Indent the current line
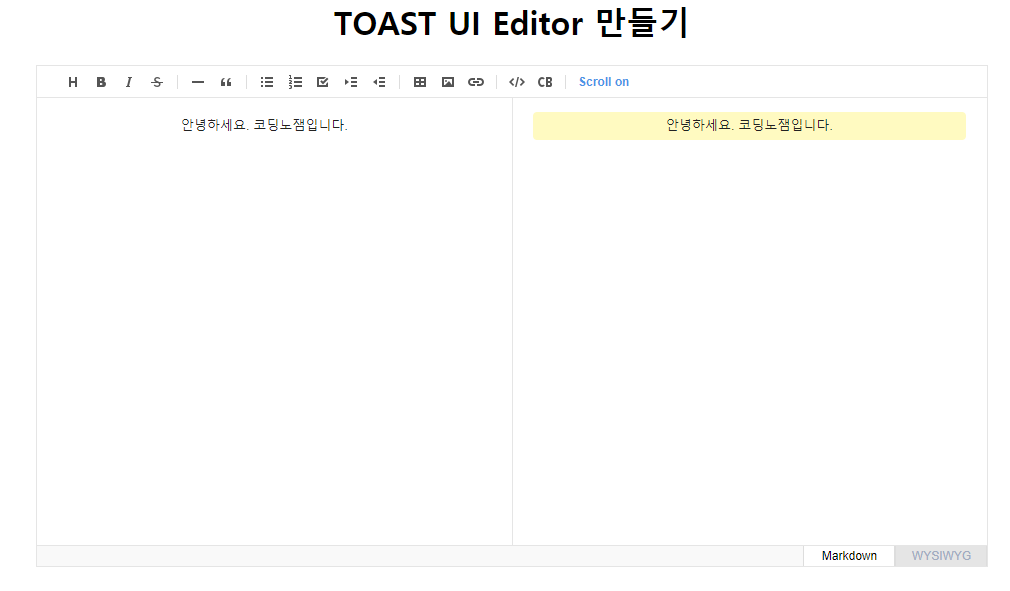The width and height of the screenshot is (1010, 591). [x=351, y=82]
